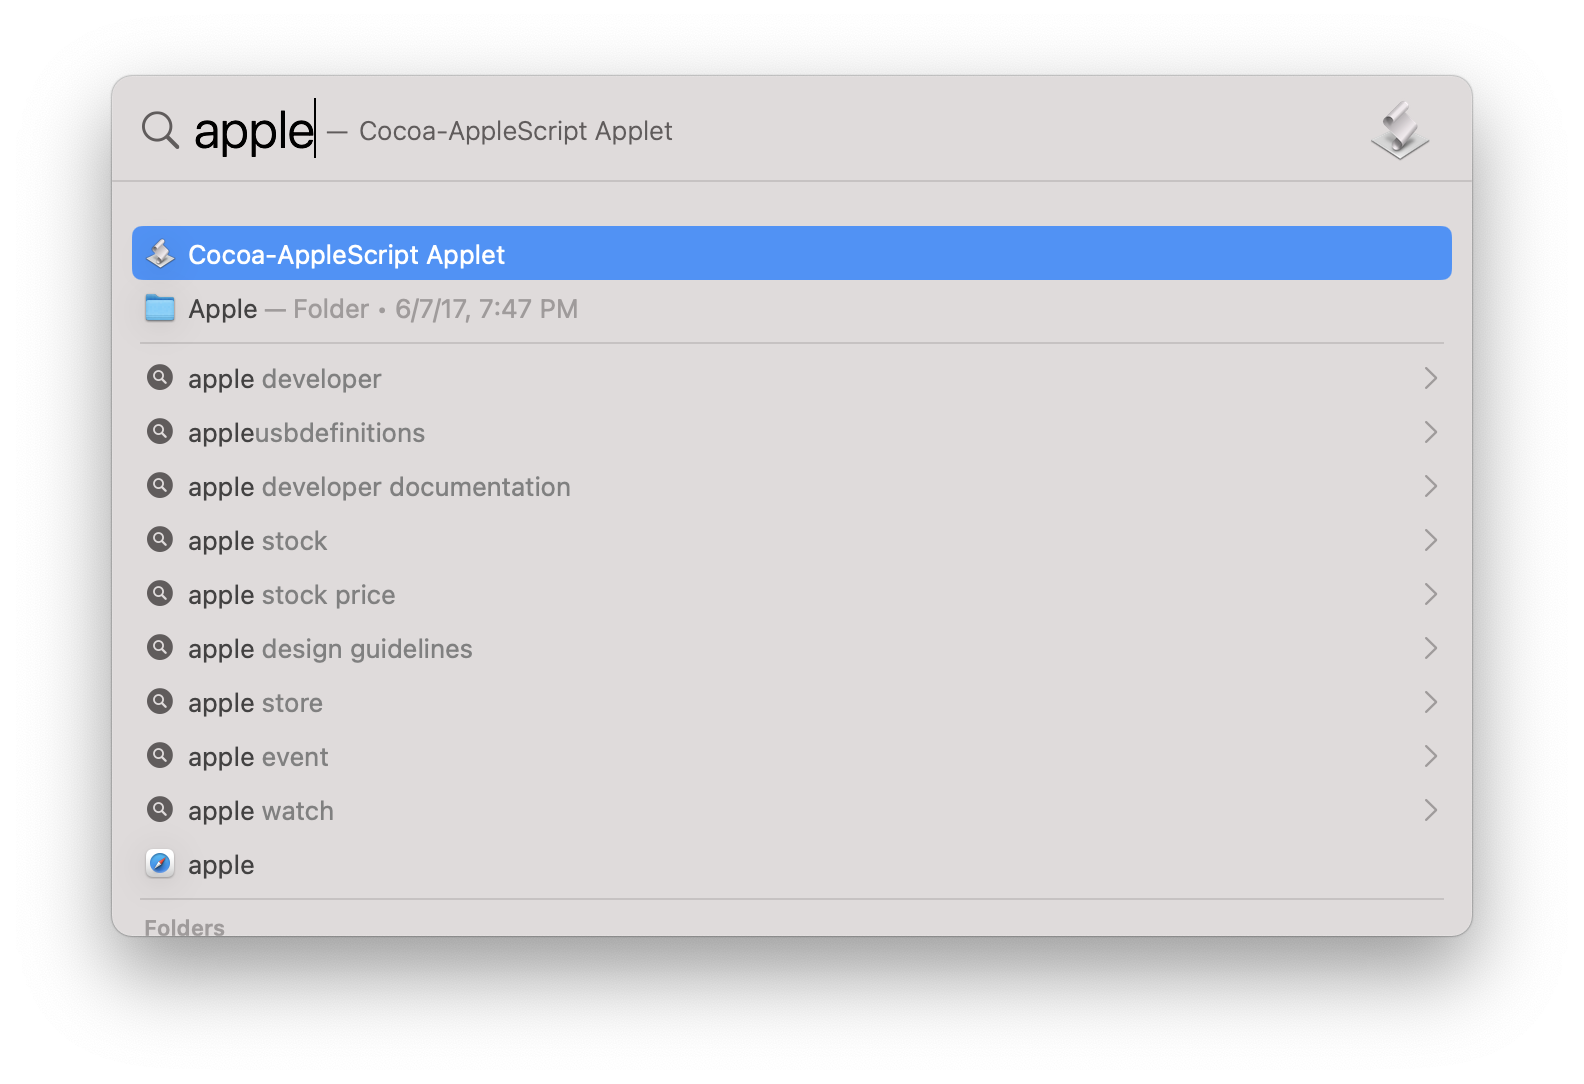The height and width of the screenshot is (1084, 1584).
Task: Click the large applet preview icon
Action: pos(1400,130)
